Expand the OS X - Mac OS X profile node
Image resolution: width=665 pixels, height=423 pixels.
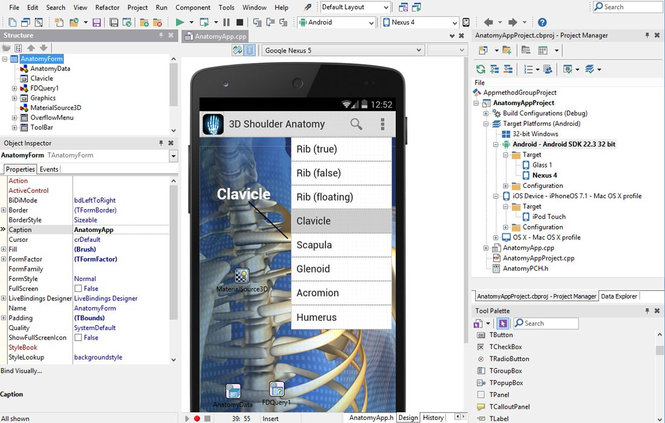(495, 238)
